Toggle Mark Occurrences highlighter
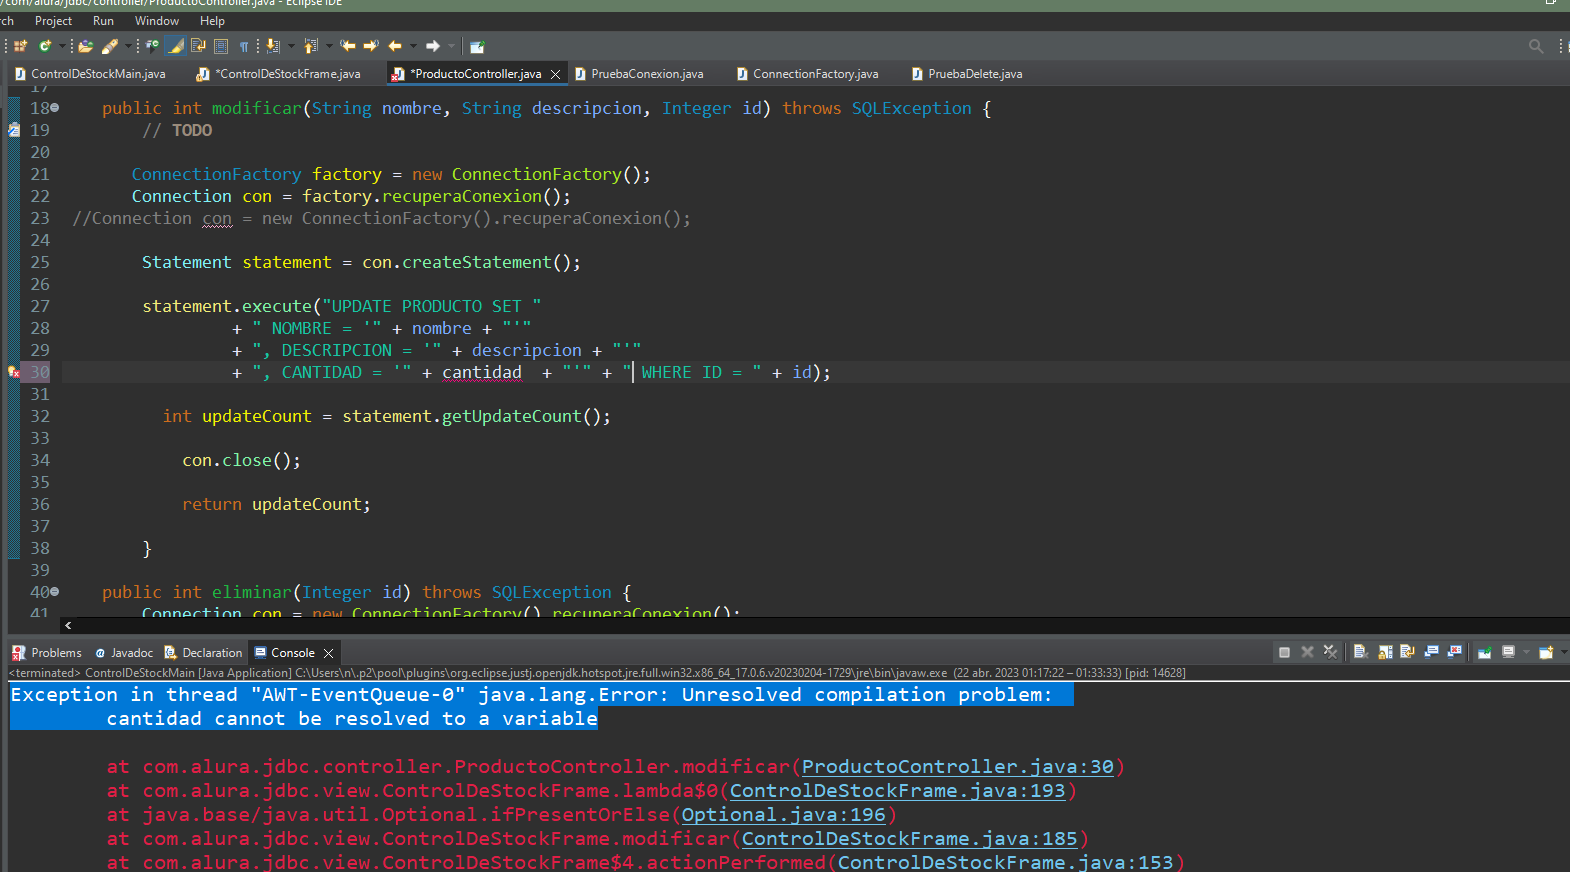1570x872 pixels. tap(175, 46)
